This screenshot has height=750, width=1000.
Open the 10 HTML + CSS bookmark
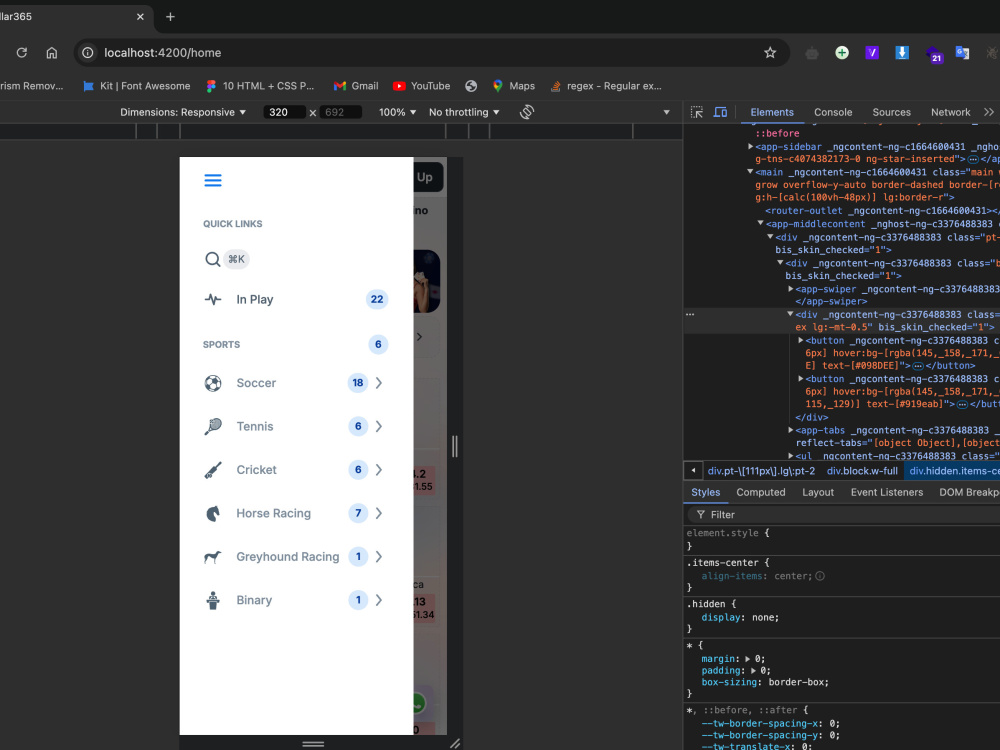[260, 86]
